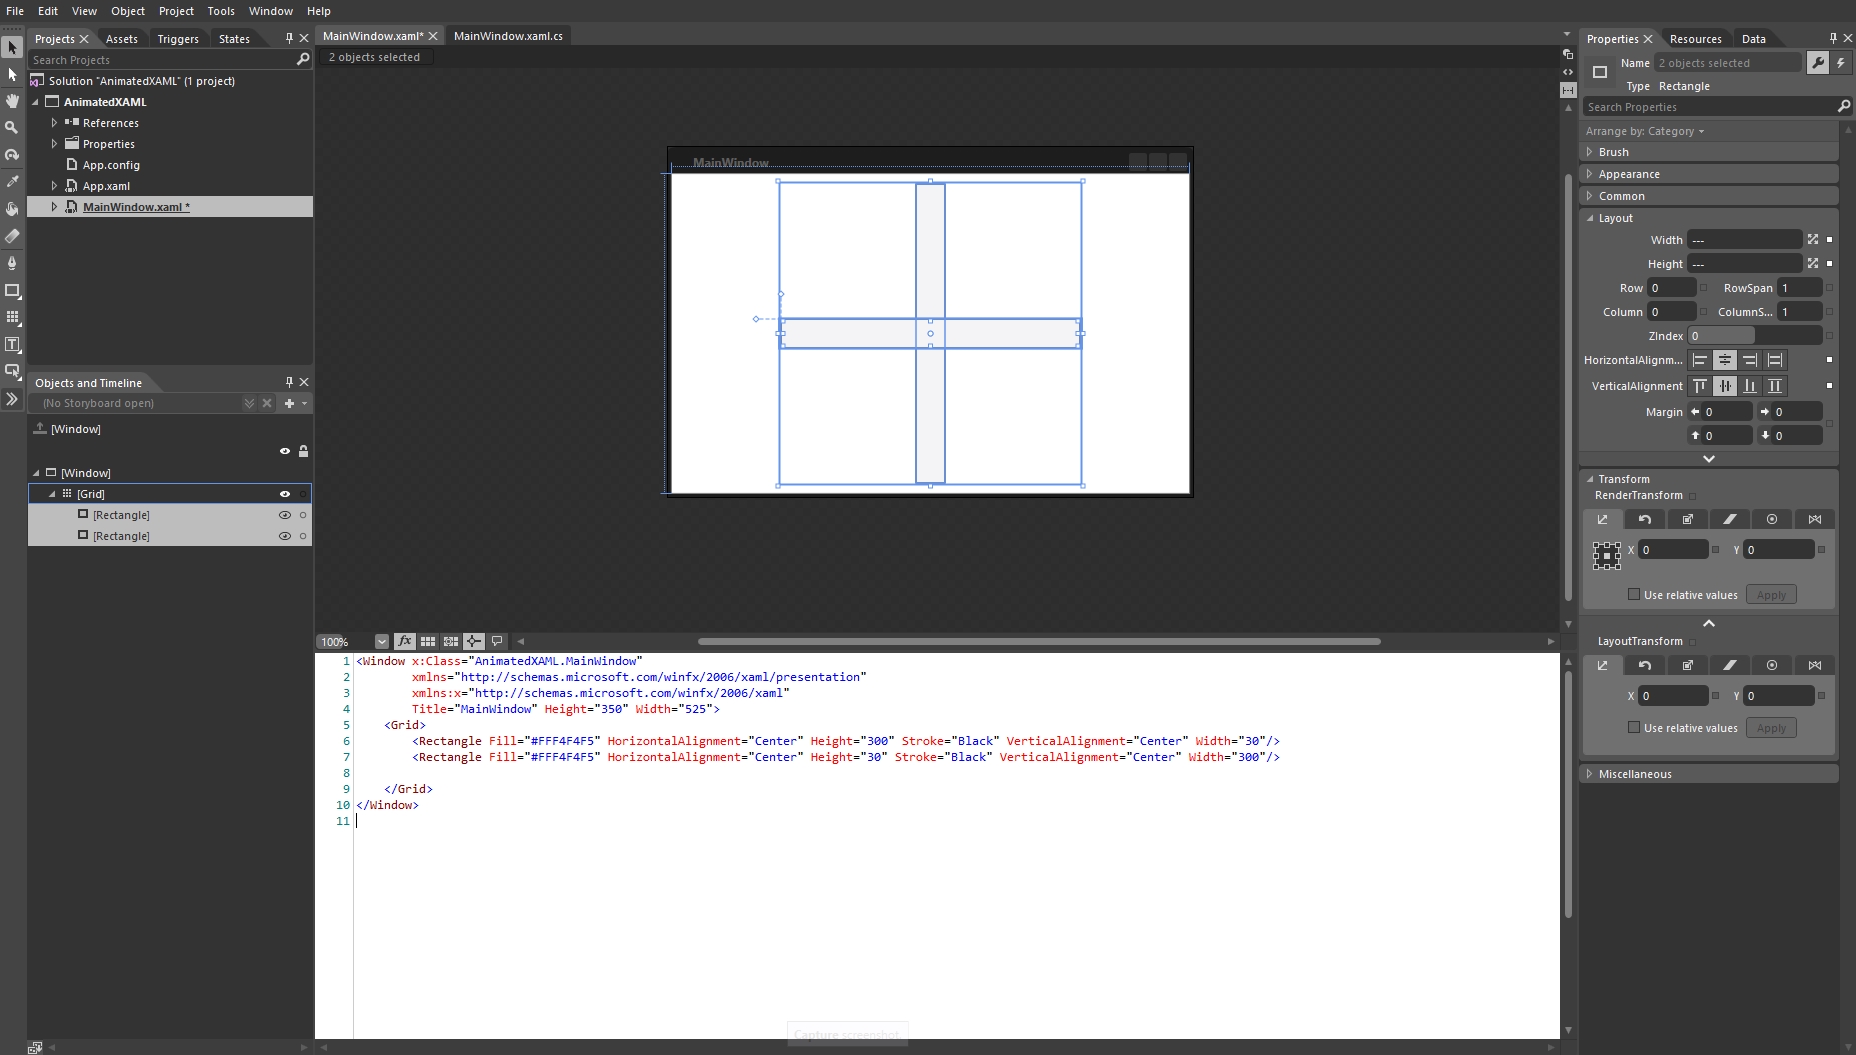The width and height of the screenshot is (1856, 1055).
Task: Enable the Use relative values checkbox under RenderTransform
Action: [1634, 594]
